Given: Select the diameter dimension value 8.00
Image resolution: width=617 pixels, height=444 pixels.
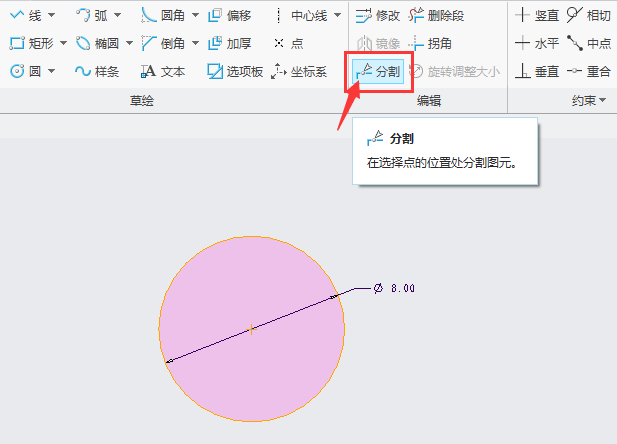Looking at the screenshot, I should [x=403, y=289].
